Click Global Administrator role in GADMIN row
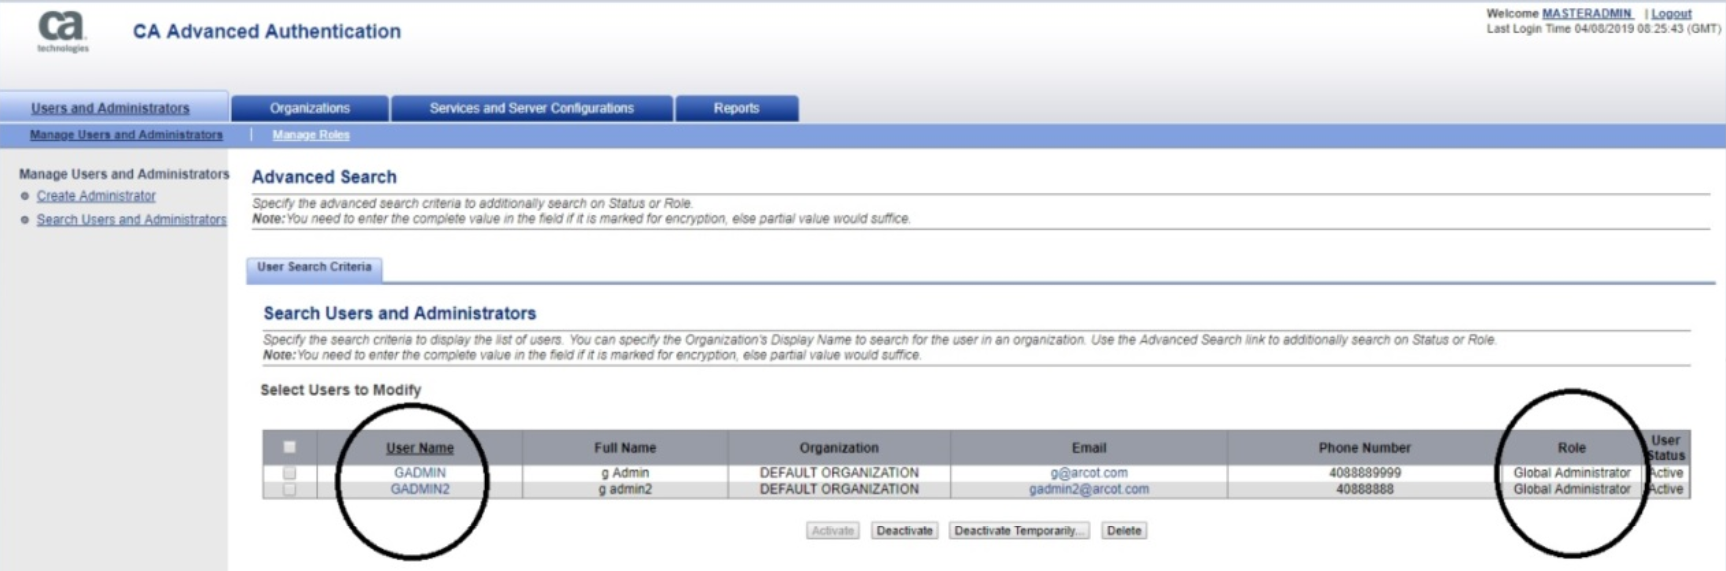The height and width of the screenshot is (571, 1726). point(1572,473)
